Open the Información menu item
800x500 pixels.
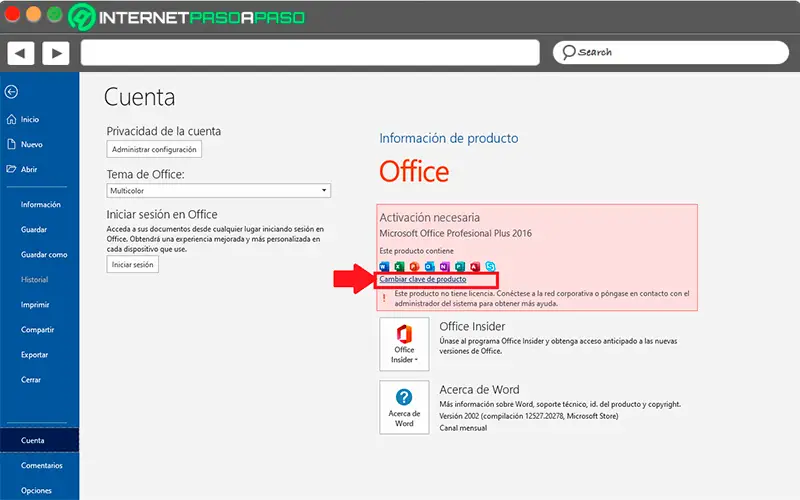point(40,205)
